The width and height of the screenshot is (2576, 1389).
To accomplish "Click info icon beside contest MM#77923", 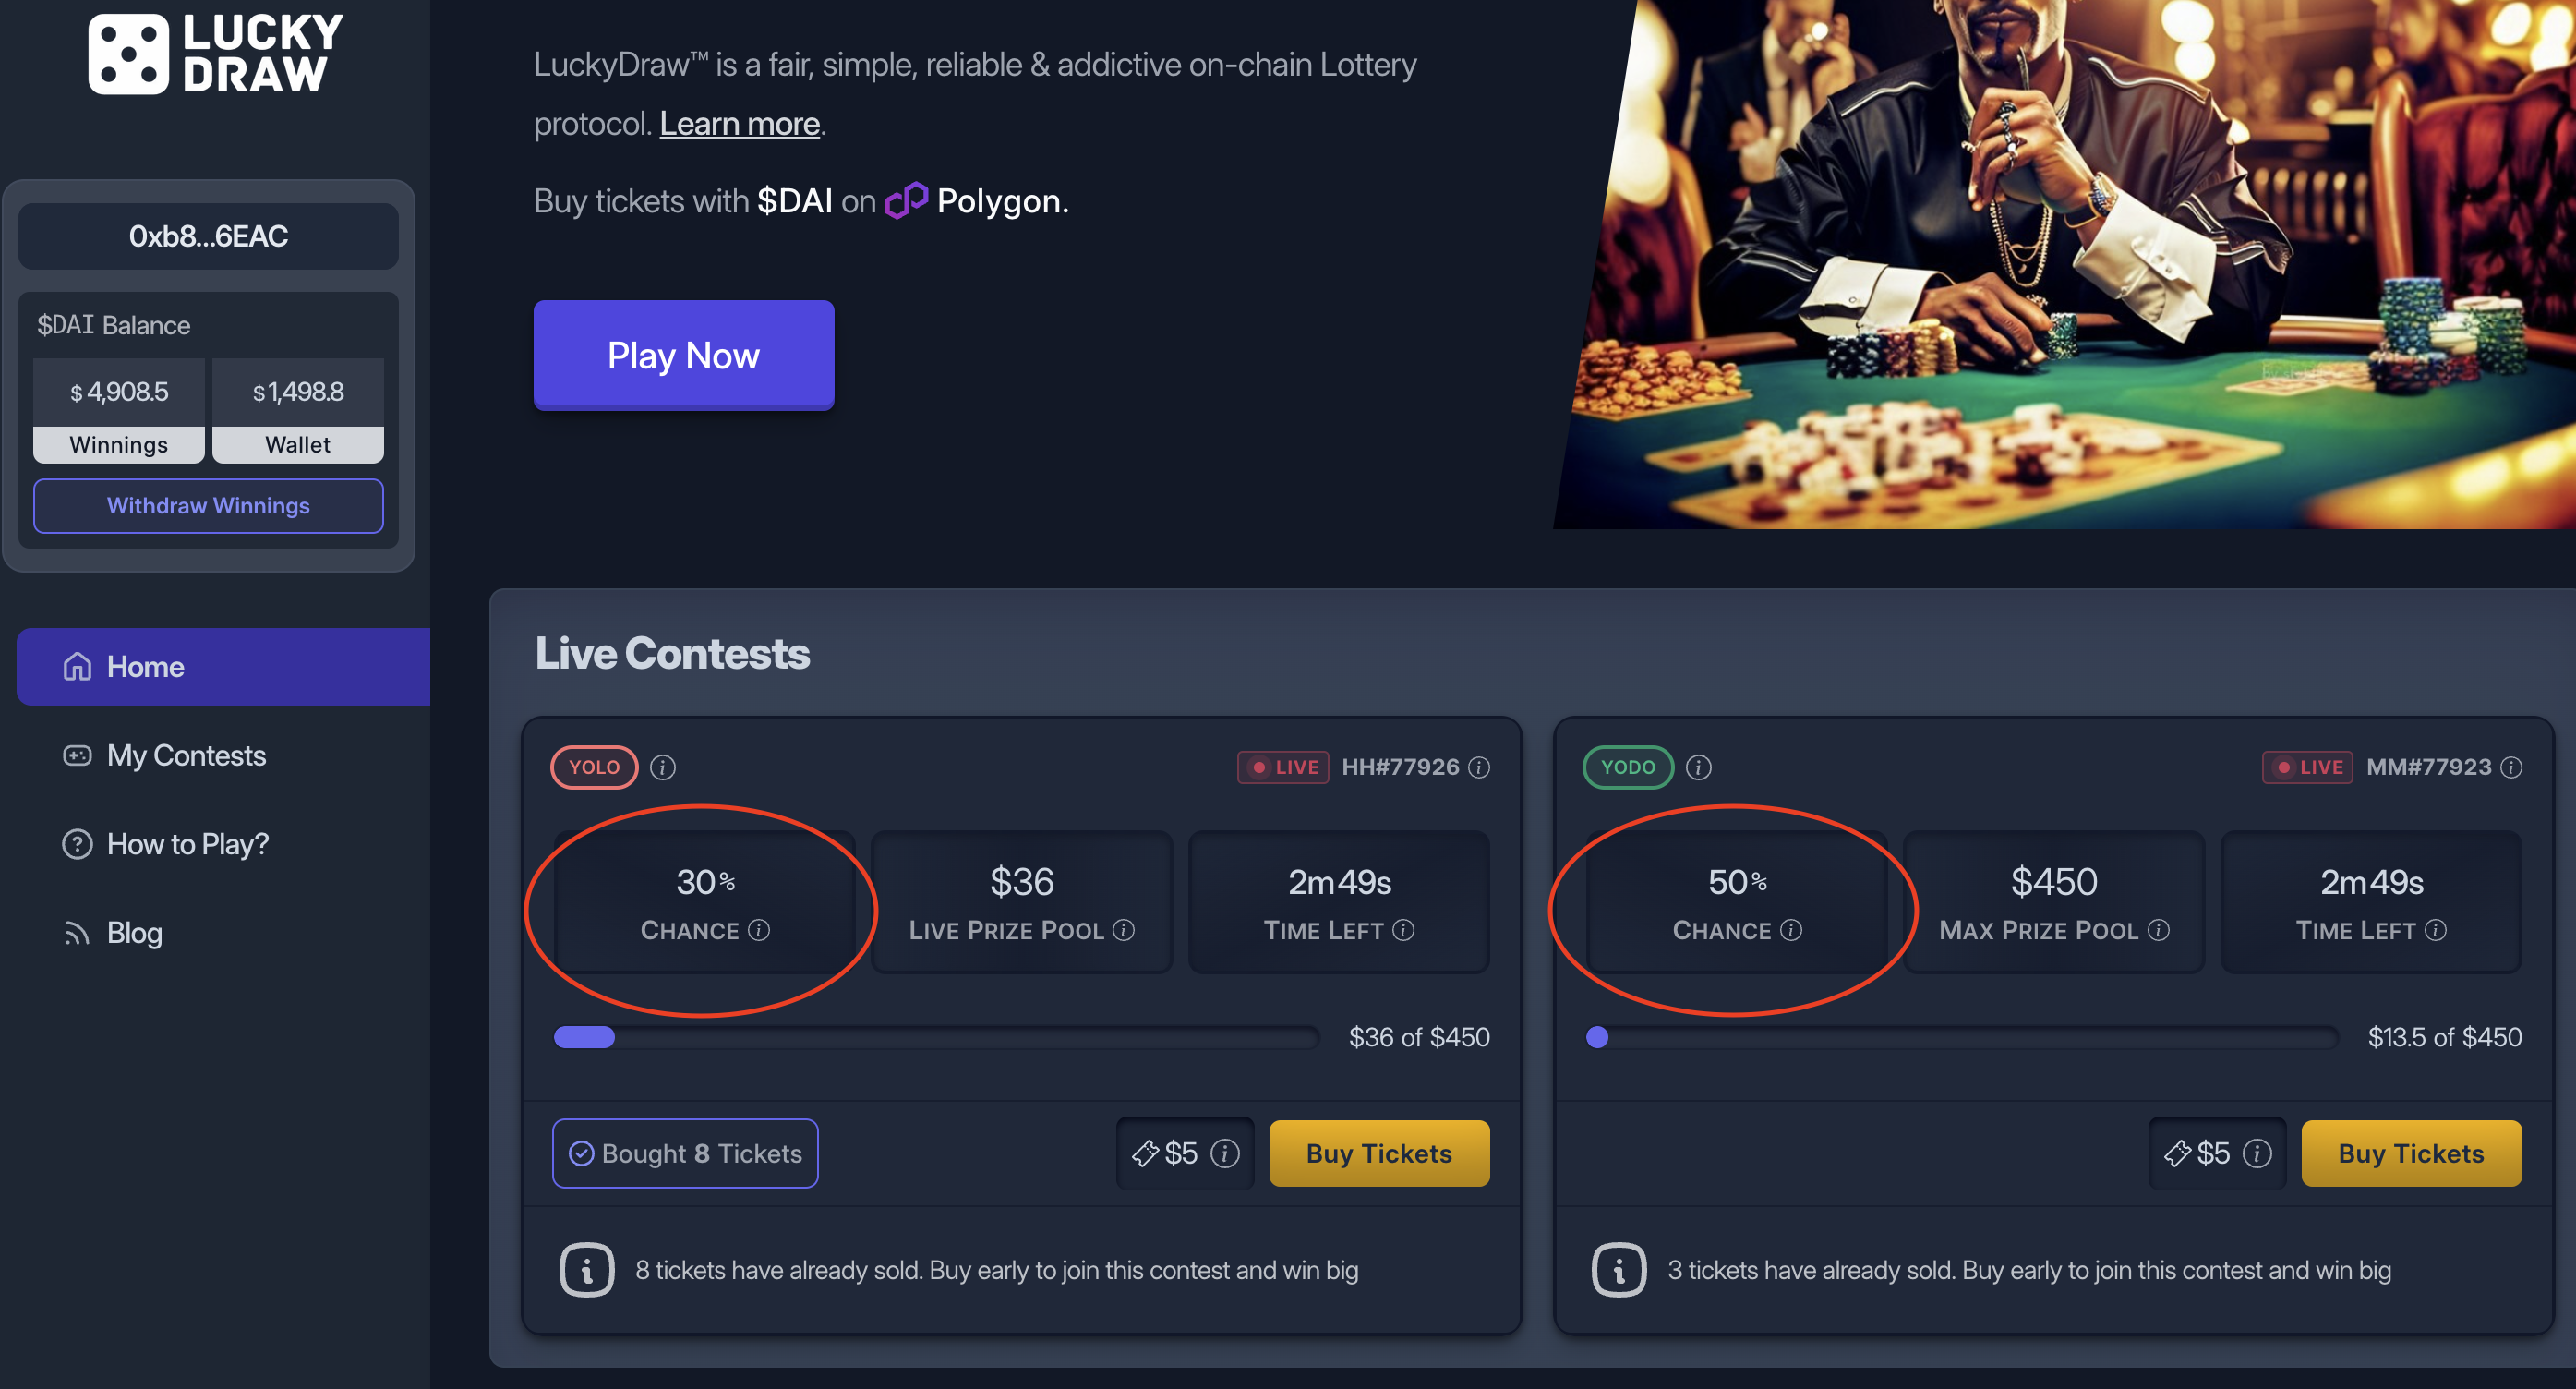I will 2511,767.
